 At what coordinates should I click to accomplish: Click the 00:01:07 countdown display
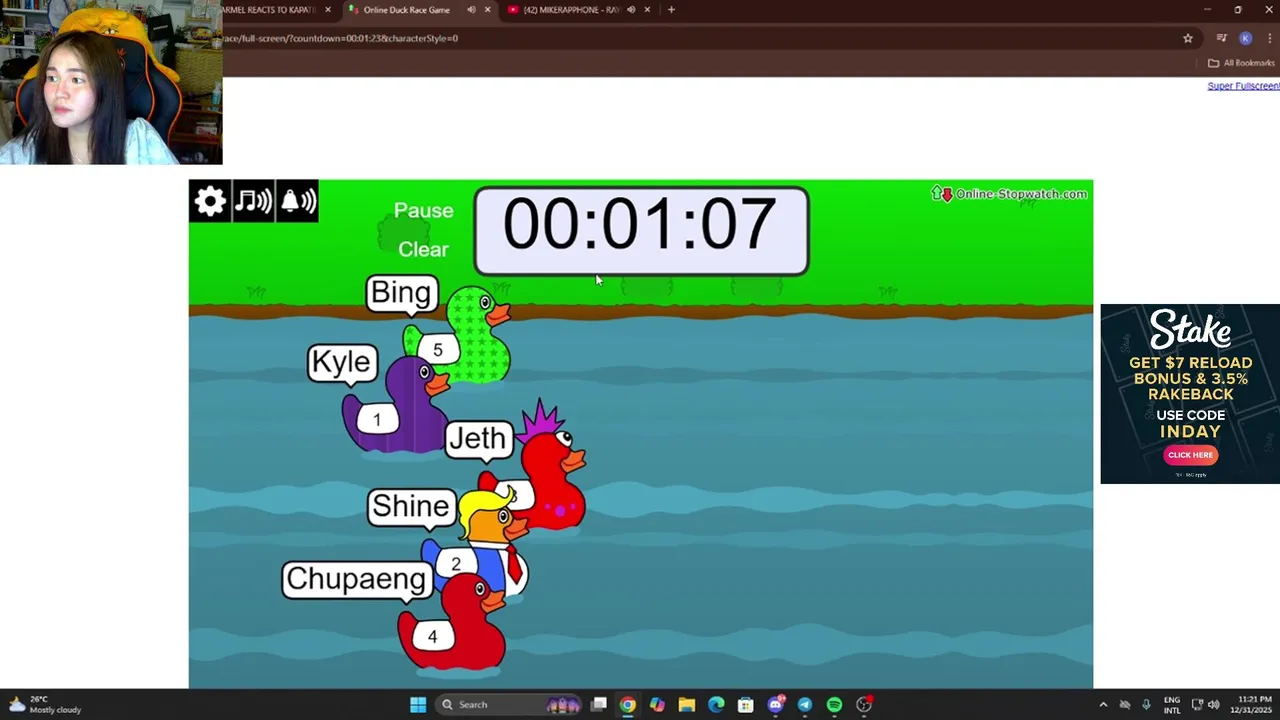coord(641,231)
